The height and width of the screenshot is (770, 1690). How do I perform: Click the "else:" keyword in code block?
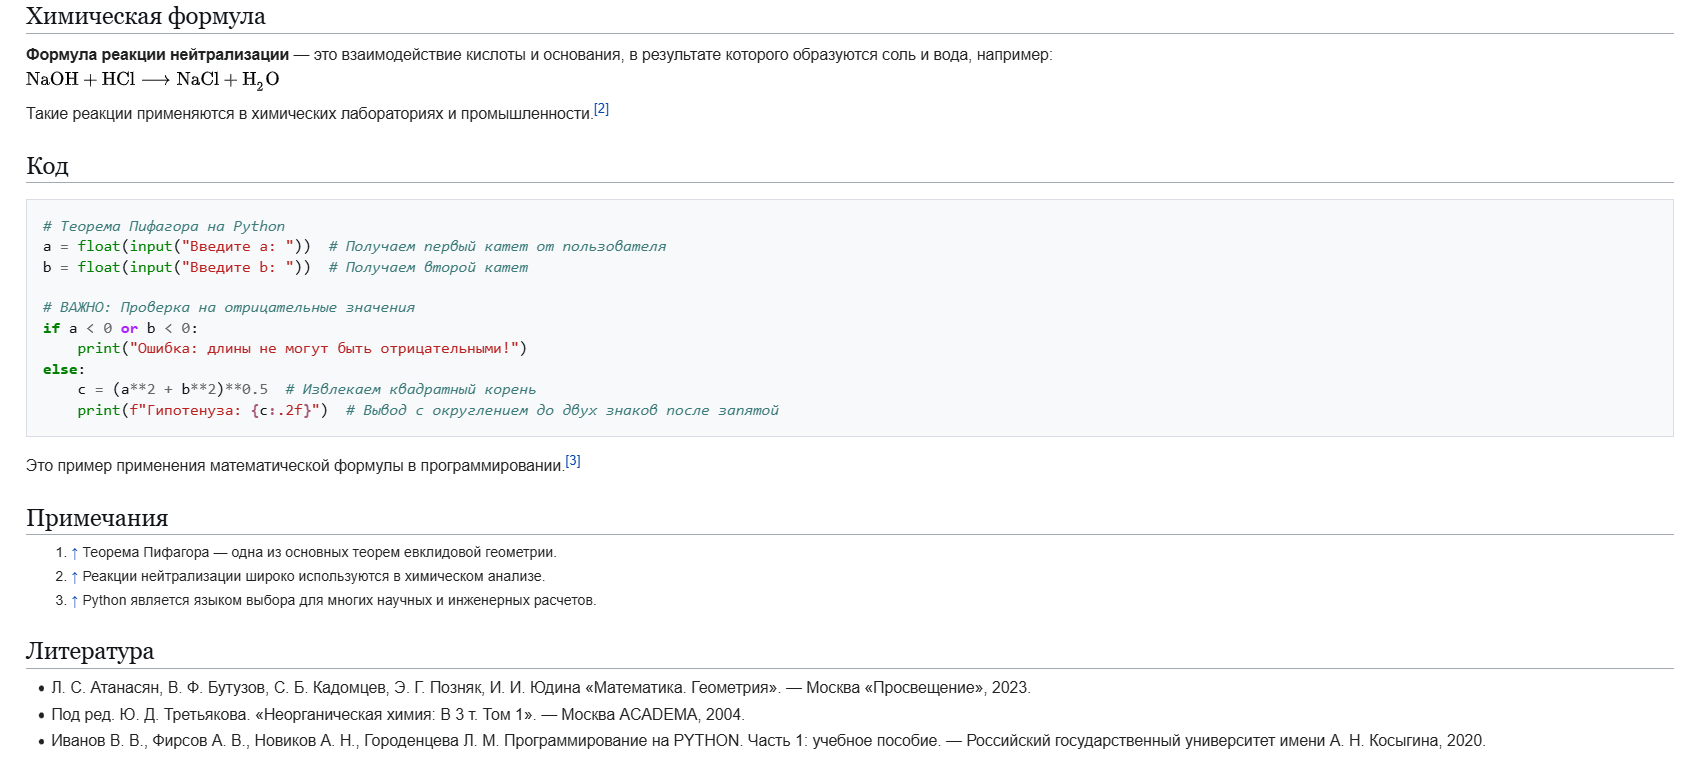(63, 369)
